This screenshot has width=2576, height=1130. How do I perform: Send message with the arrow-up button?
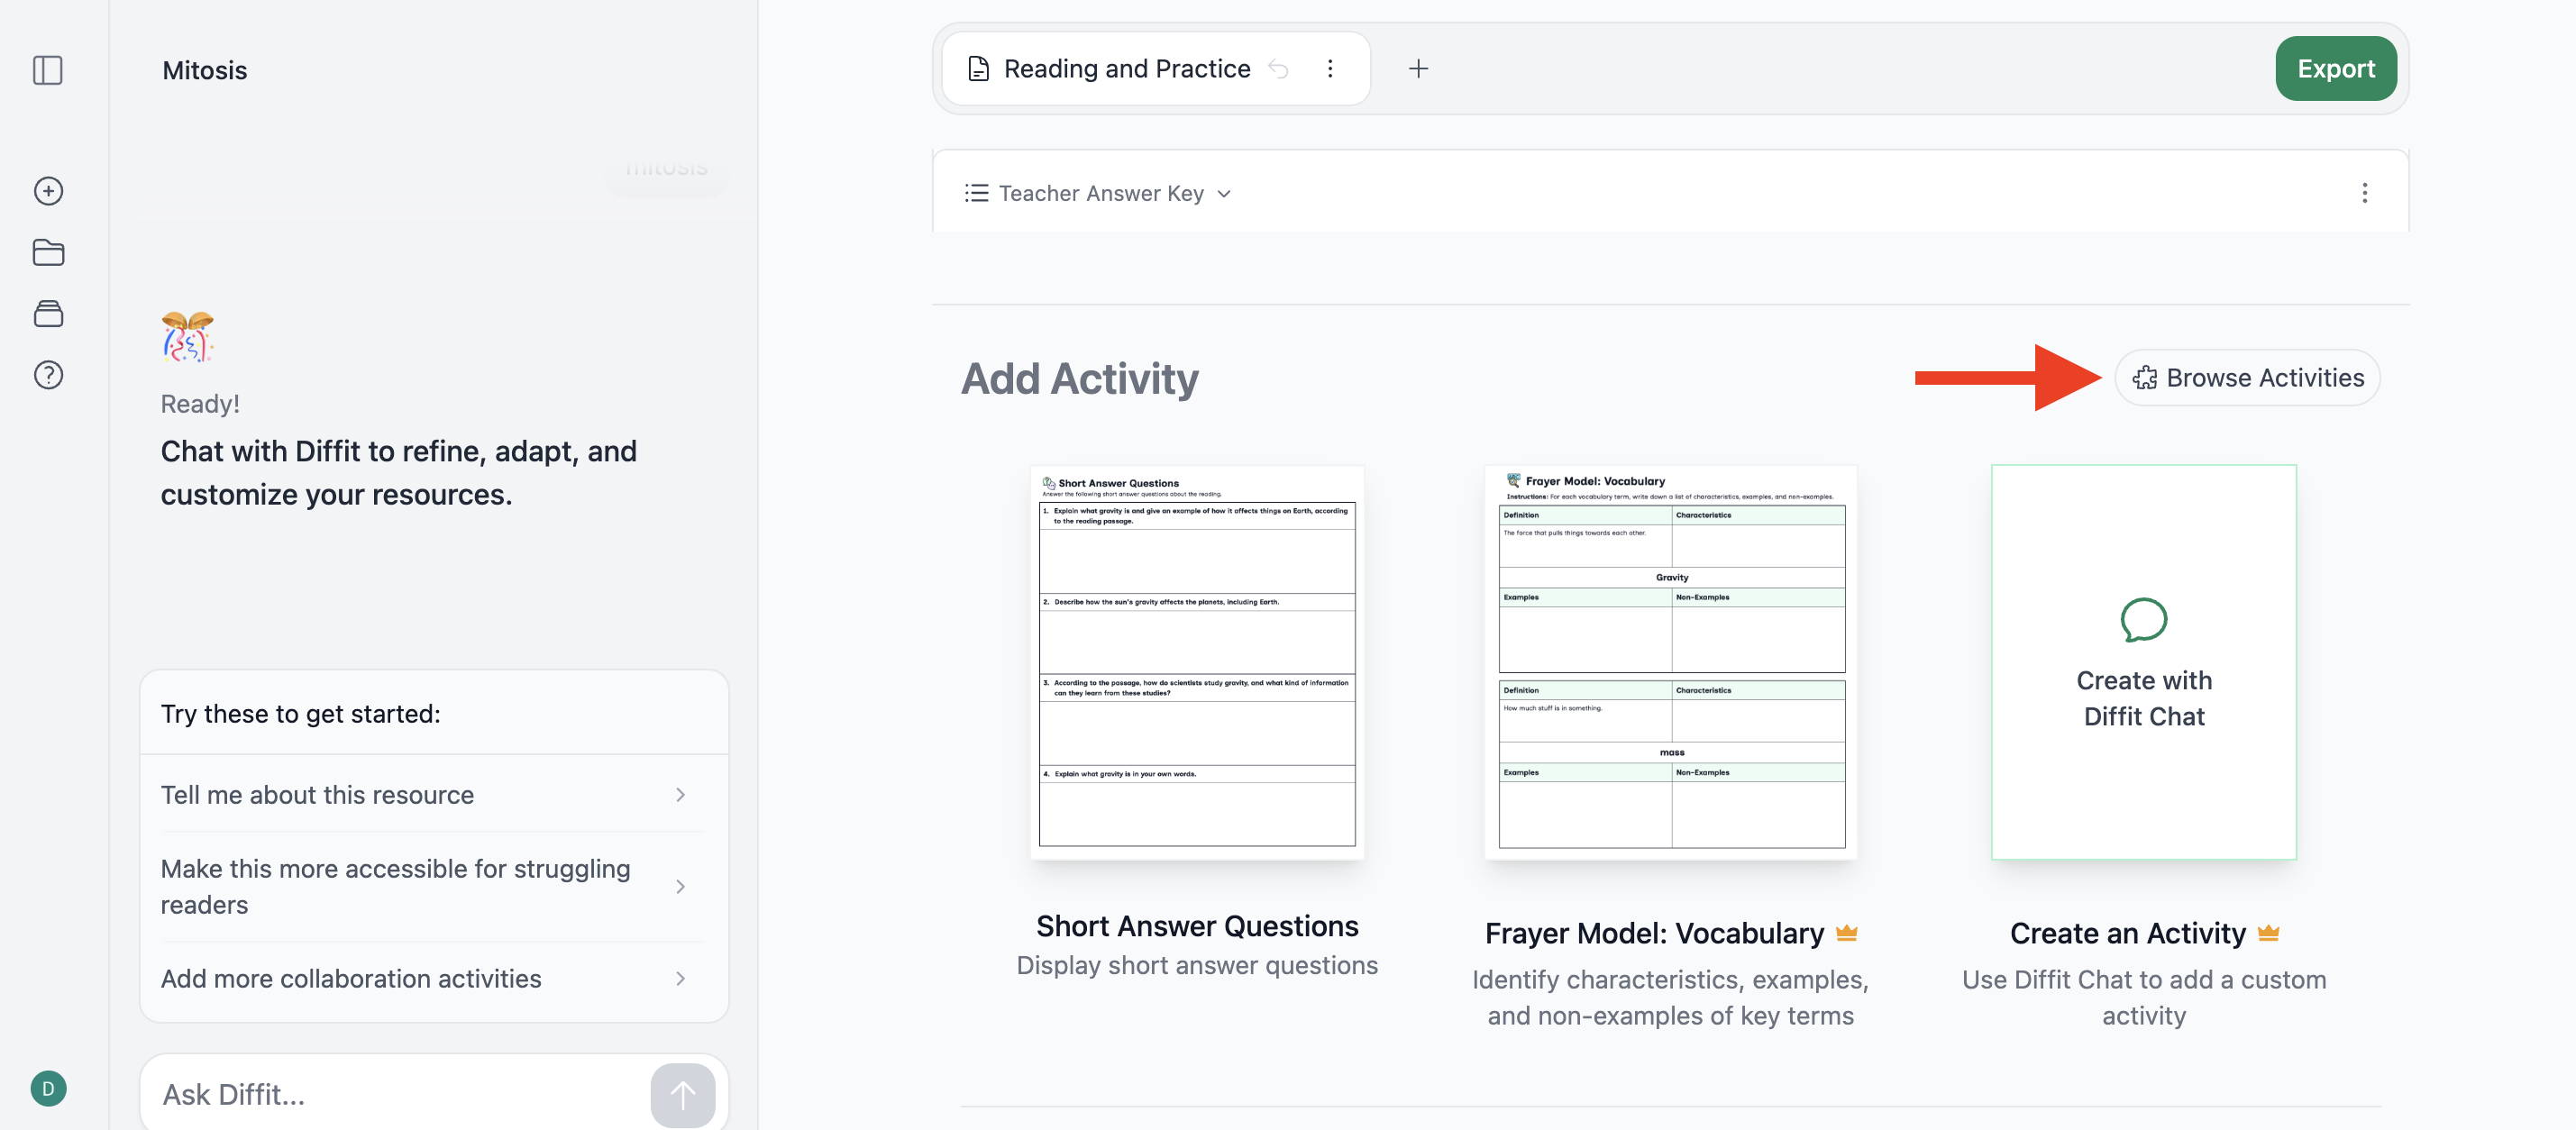pyautogui.click(x=683, y=1095)
